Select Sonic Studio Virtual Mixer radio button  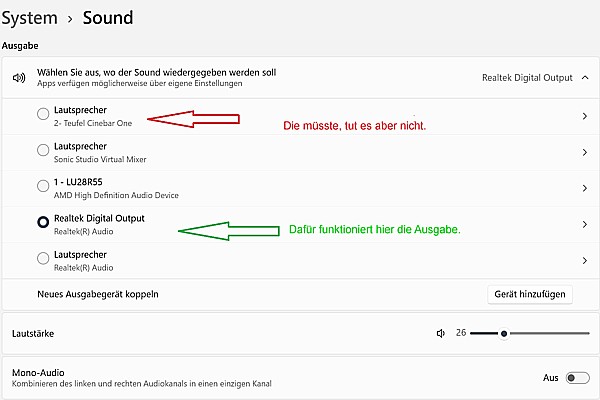[x=43, y=150]
